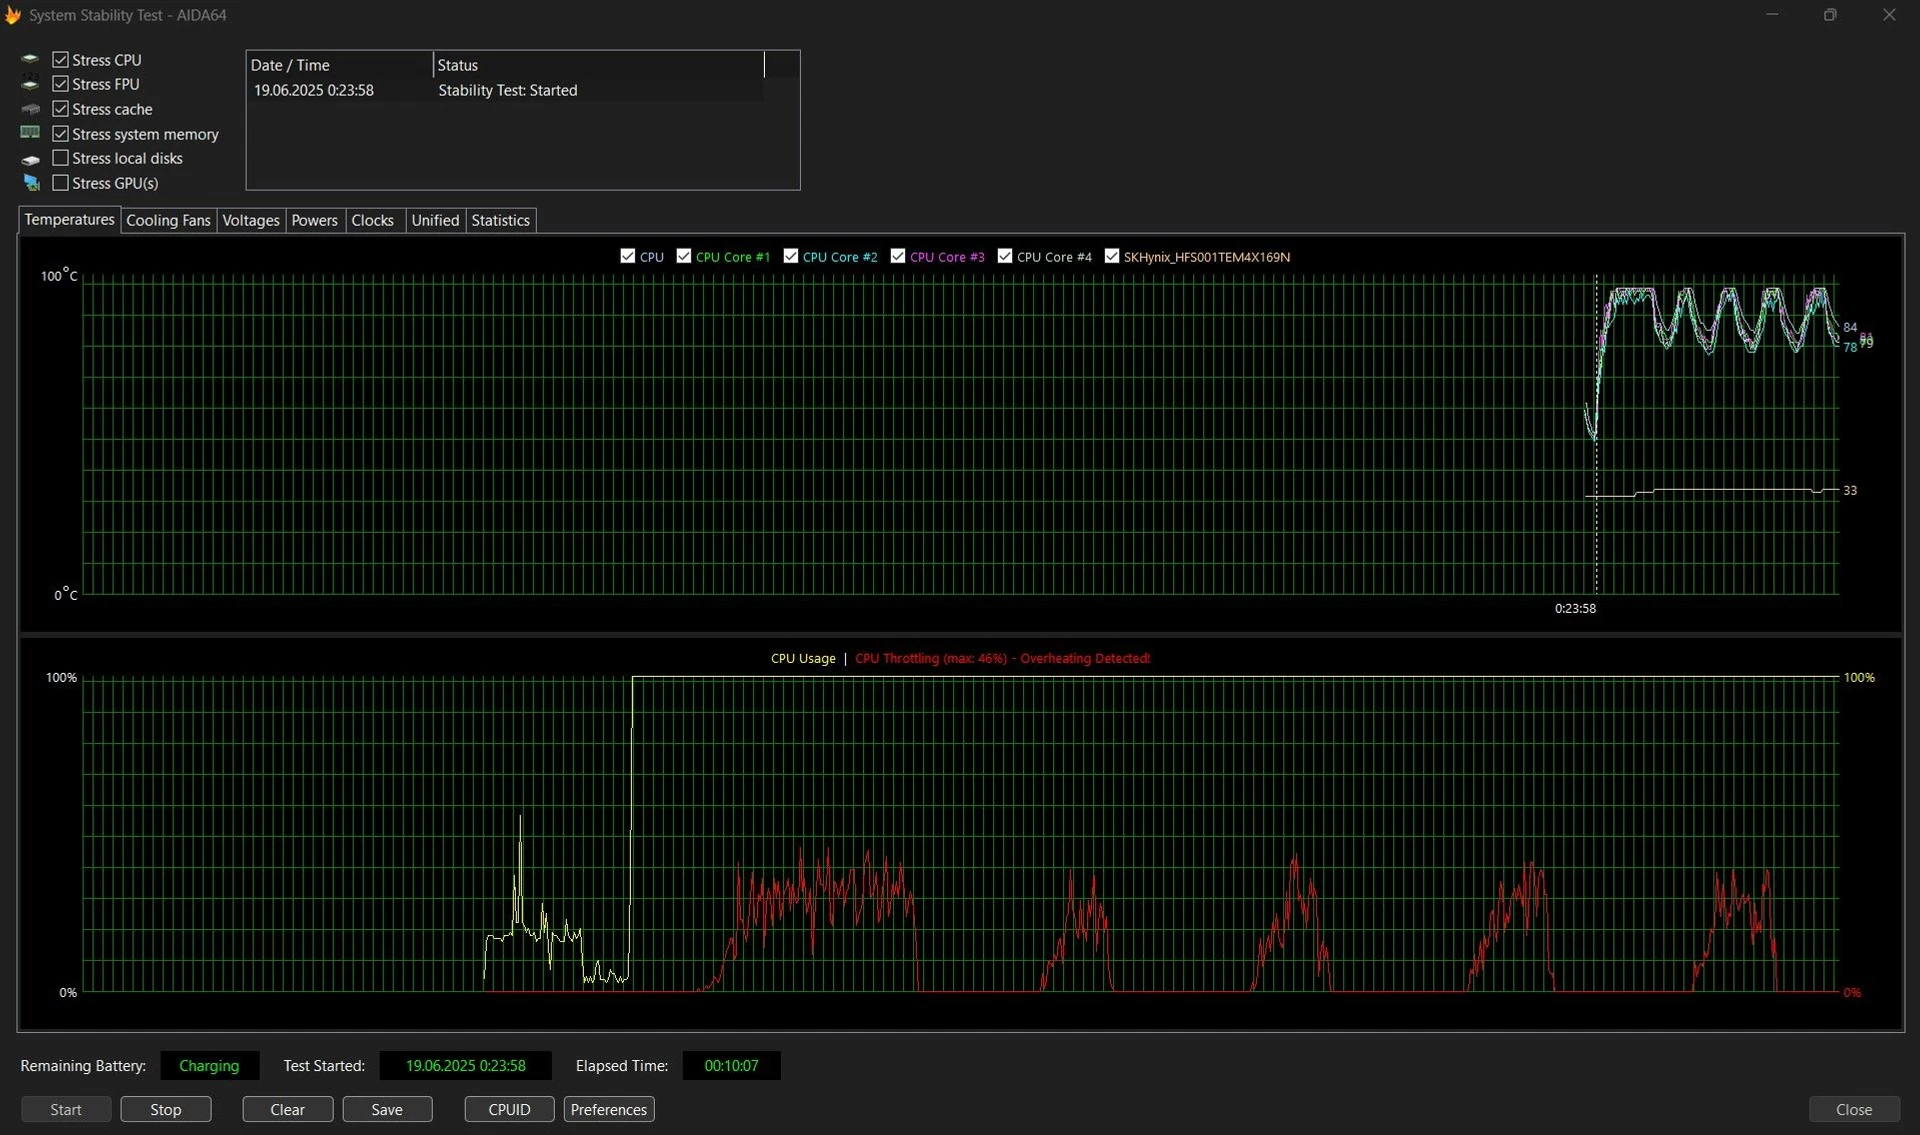Hide the CPU temperature graph line
Screen dimensions: 1920x1135
[x=628, y=256]
